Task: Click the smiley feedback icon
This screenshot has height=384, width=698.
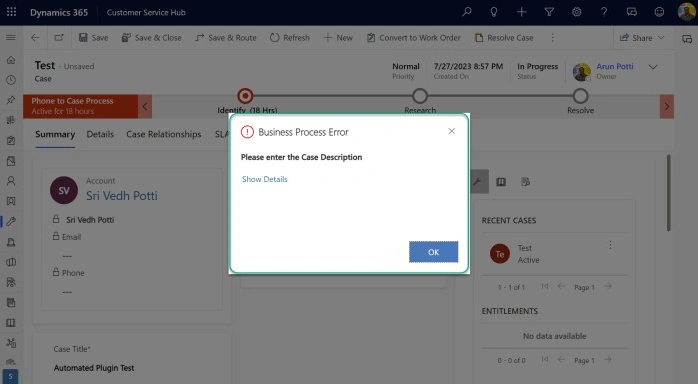Action: [659, 12]
